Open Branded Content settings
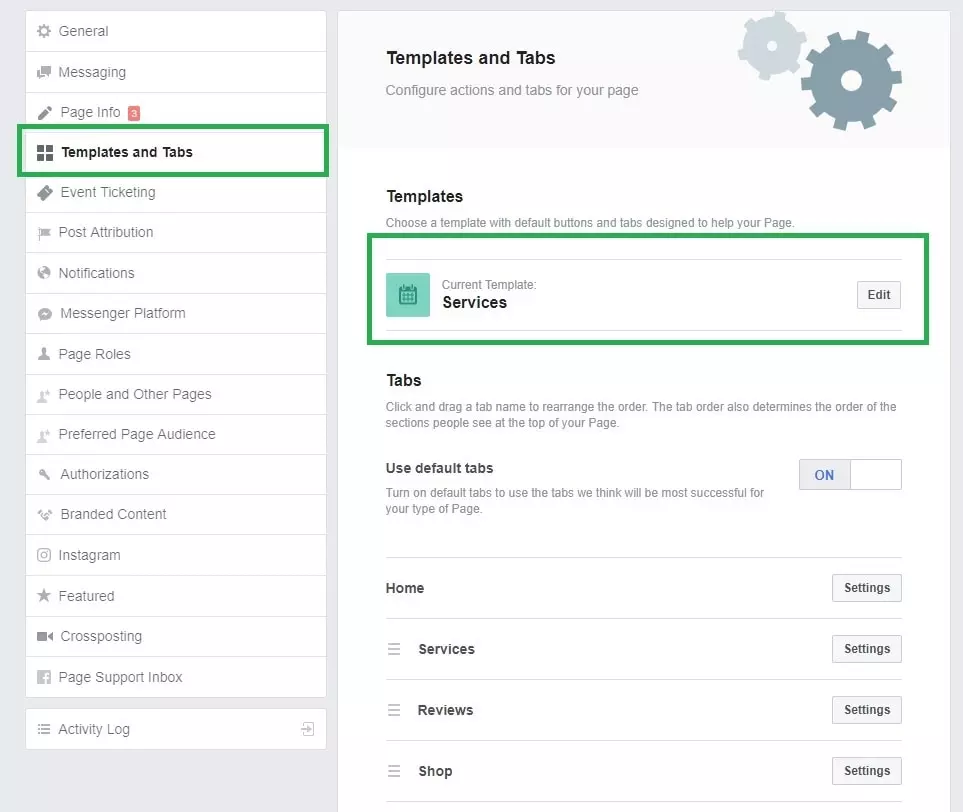The width and height of the screenshot is (963, 812). 176,515
